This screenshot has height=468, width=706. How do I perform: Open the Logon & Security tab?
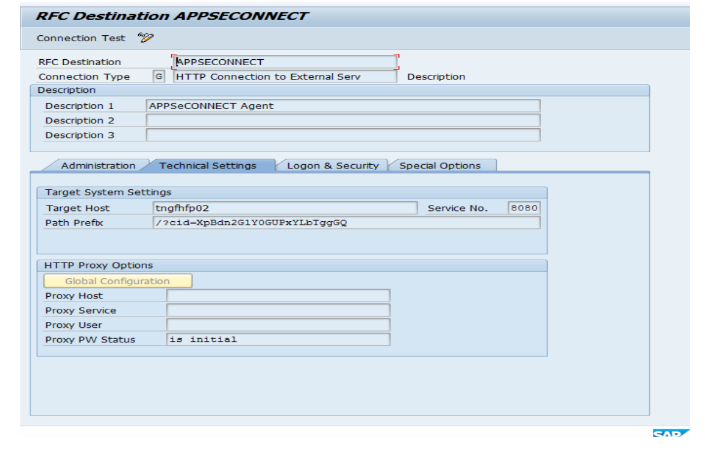point(332,166)
